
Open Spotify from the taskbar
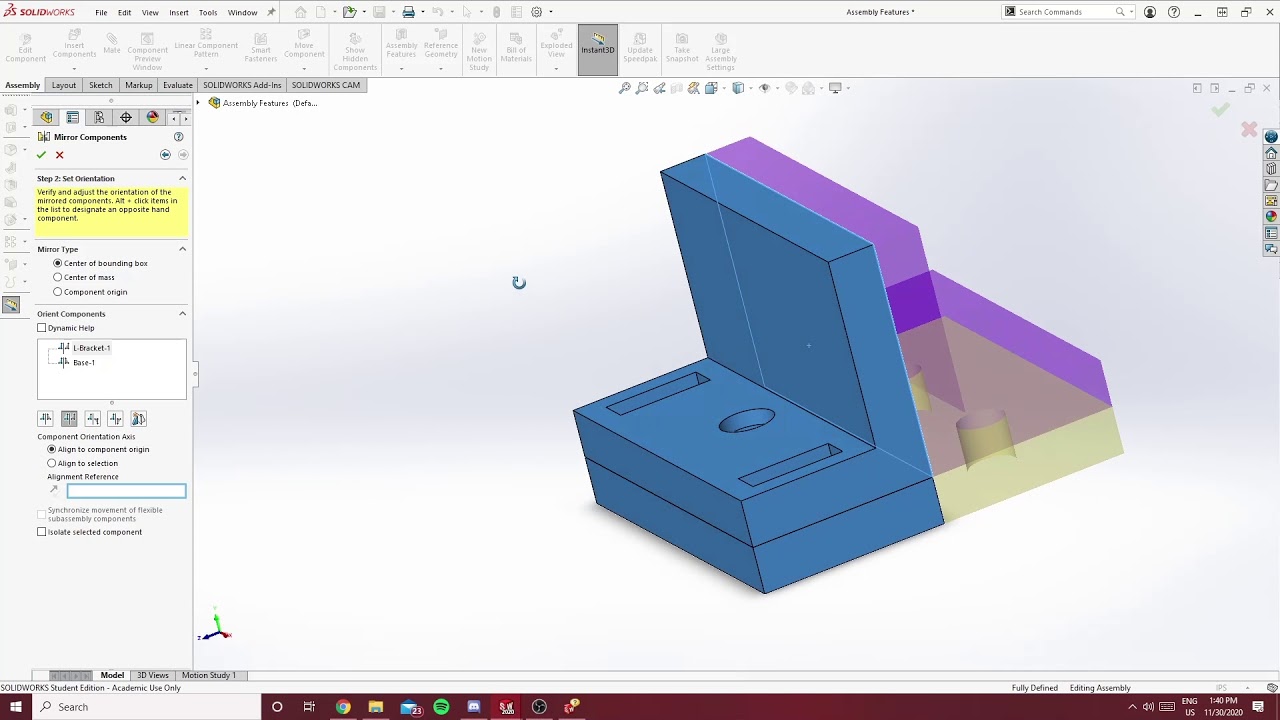pyautogui.click(x=441, y=707)
